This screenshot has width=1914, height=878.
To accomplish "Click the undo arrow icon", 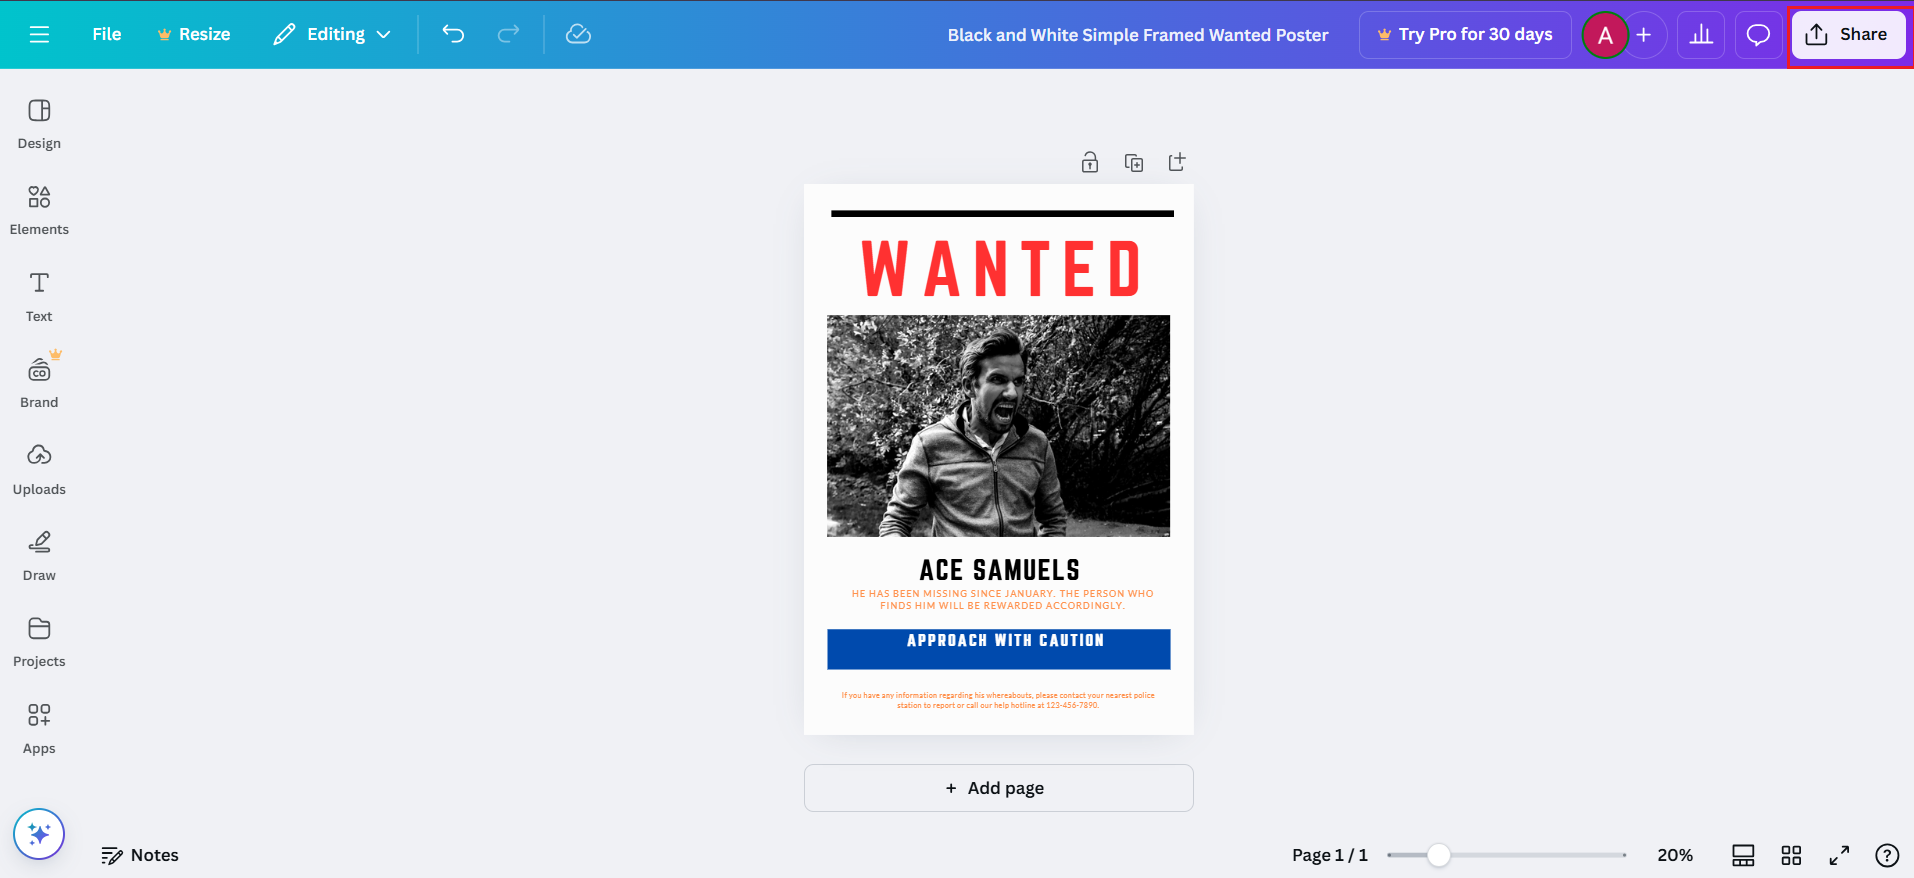I will coord(453,35).
